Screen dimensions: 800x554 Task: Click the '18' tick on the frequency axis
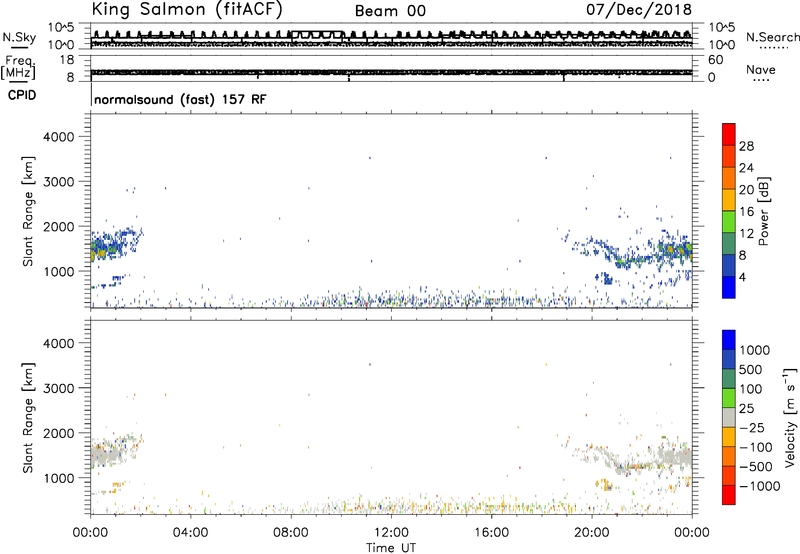(67, 60)
